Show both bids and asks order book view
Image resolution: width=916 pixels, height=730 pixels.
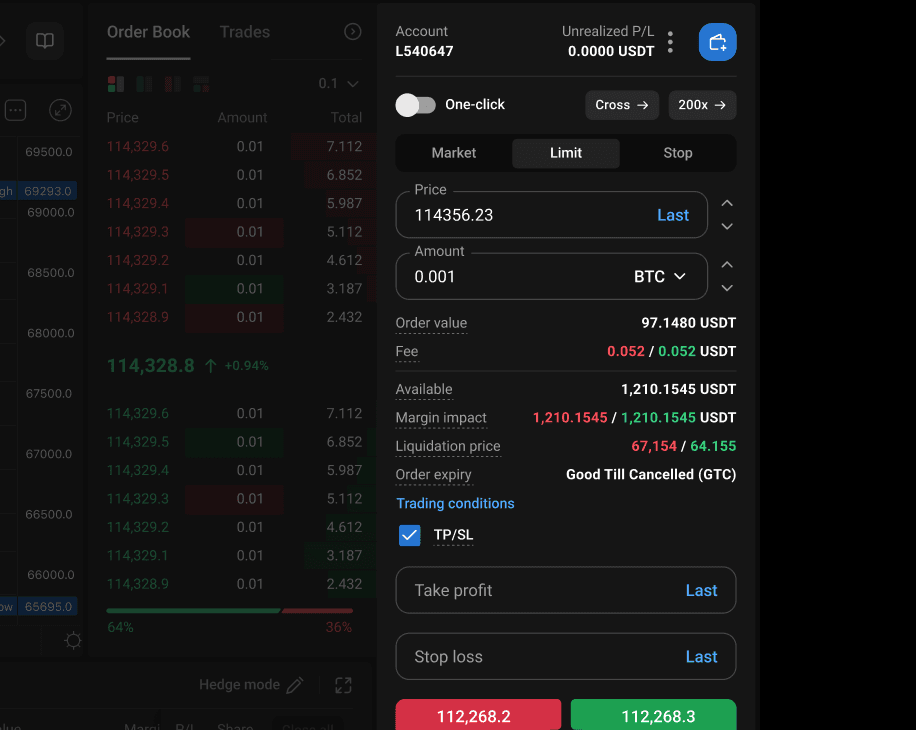point(115,84)
